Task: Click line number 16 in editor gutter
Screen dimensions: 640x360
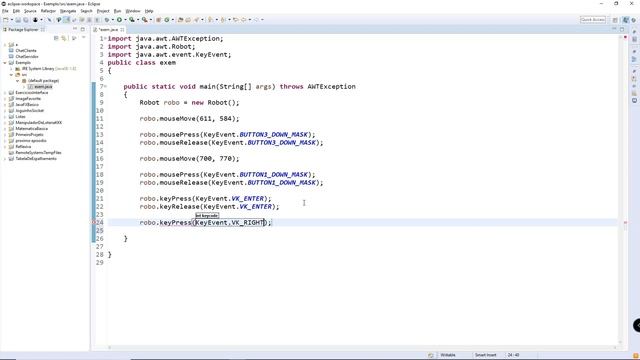Action: 100,159
